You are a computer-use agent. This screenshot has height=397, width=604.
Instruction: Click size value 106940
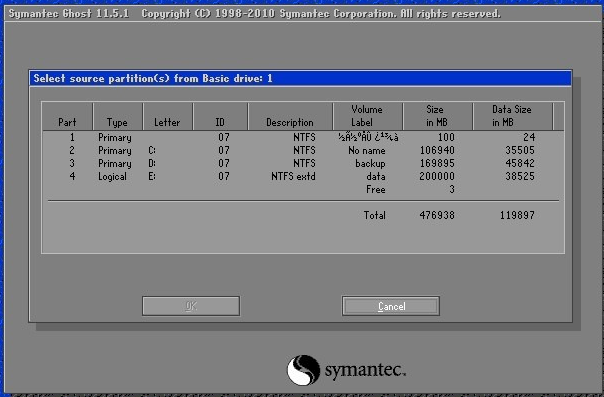click(x=437, y=150)
